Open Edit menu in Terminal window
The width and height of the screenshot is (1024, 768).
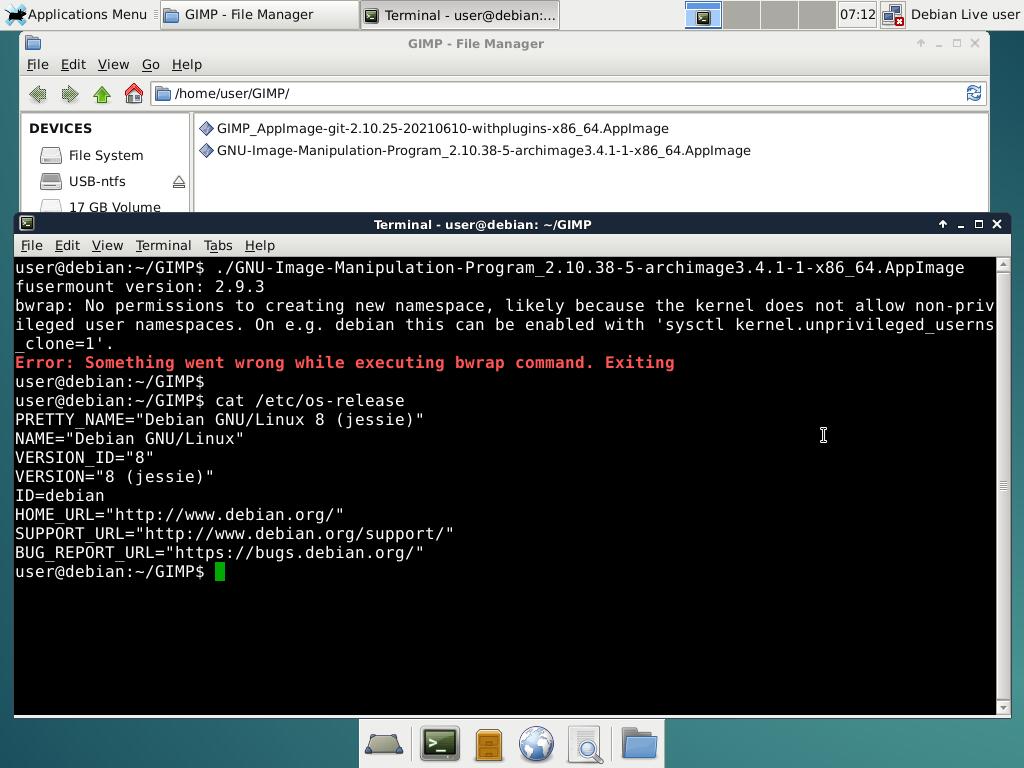pos(67,246)
